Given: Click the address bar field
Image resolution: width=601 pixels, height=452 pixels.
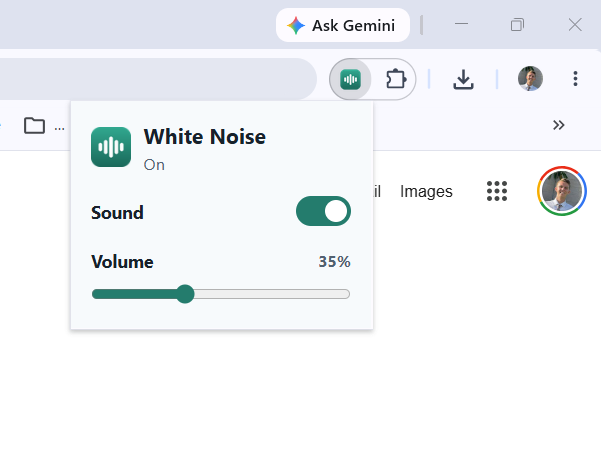Looking at the screenshot, I should coord(157,79).
